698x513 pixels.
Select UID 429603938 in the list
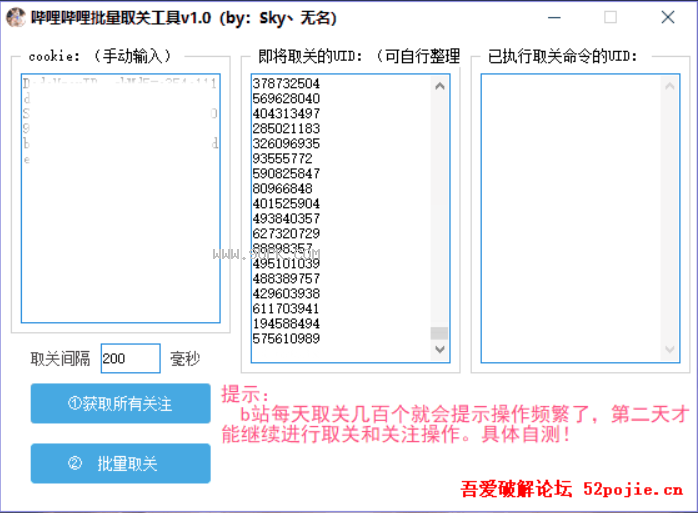pyautogui.click(x=286, y=293)
